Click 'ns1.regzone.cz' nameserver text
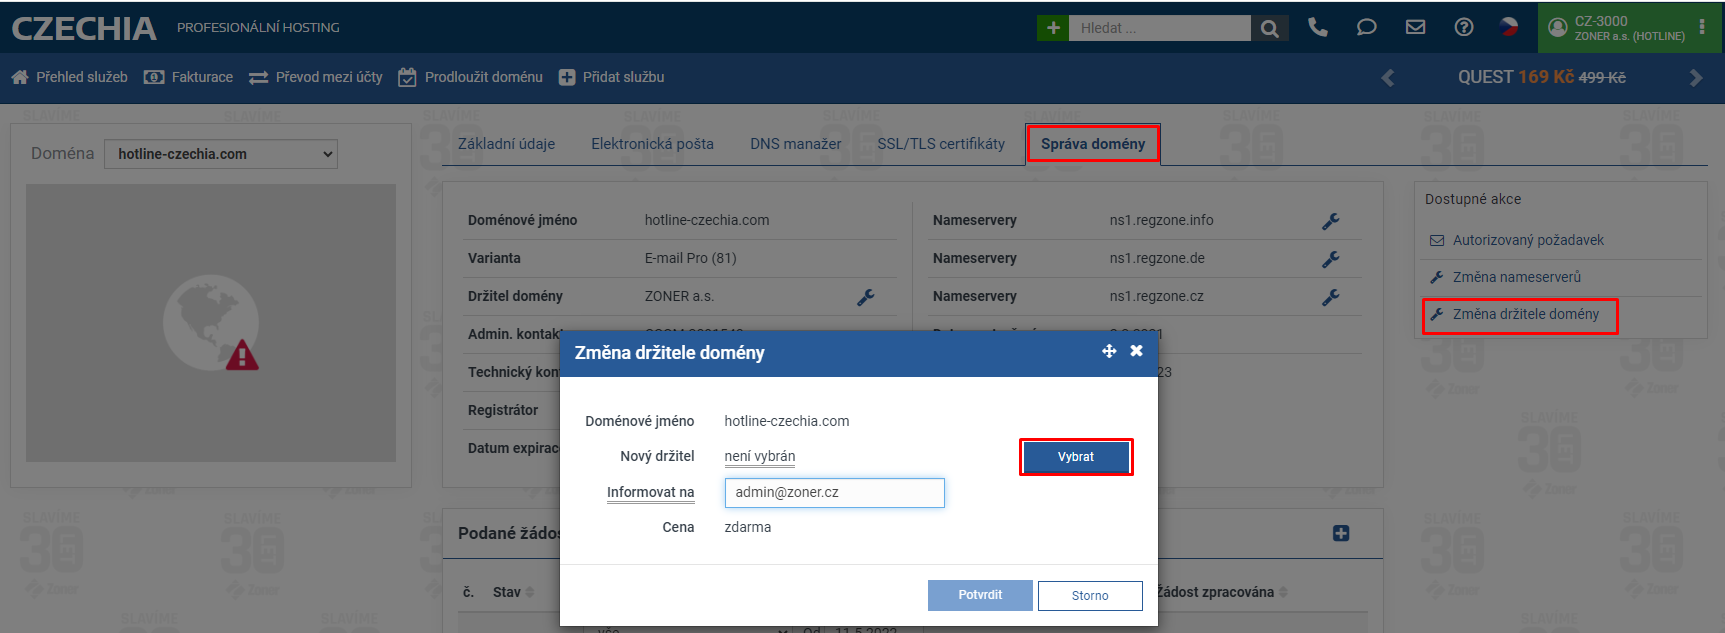 [1157, 296]
